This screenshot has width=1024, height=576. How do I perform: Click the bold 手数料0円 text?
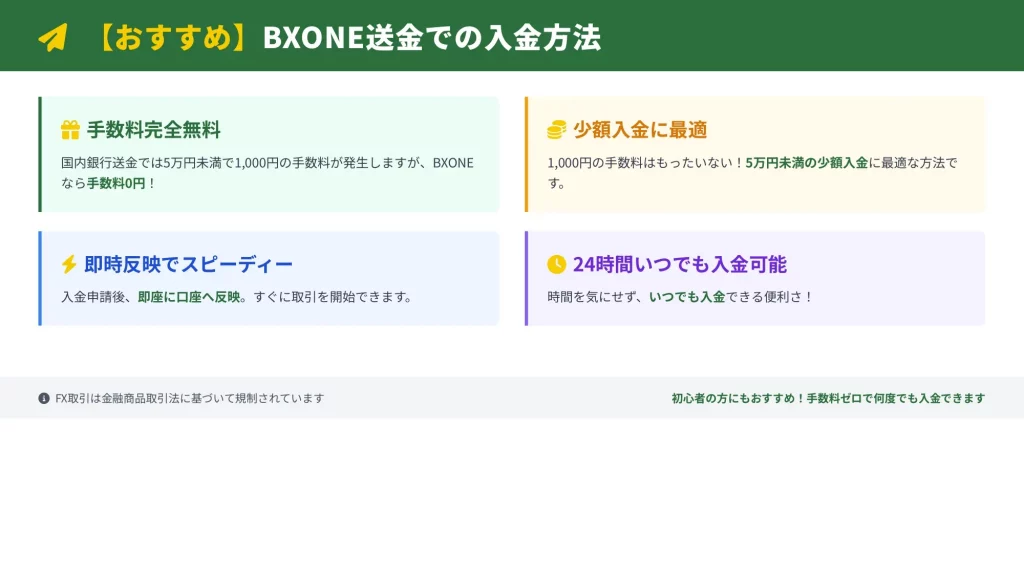click(116, 183)
